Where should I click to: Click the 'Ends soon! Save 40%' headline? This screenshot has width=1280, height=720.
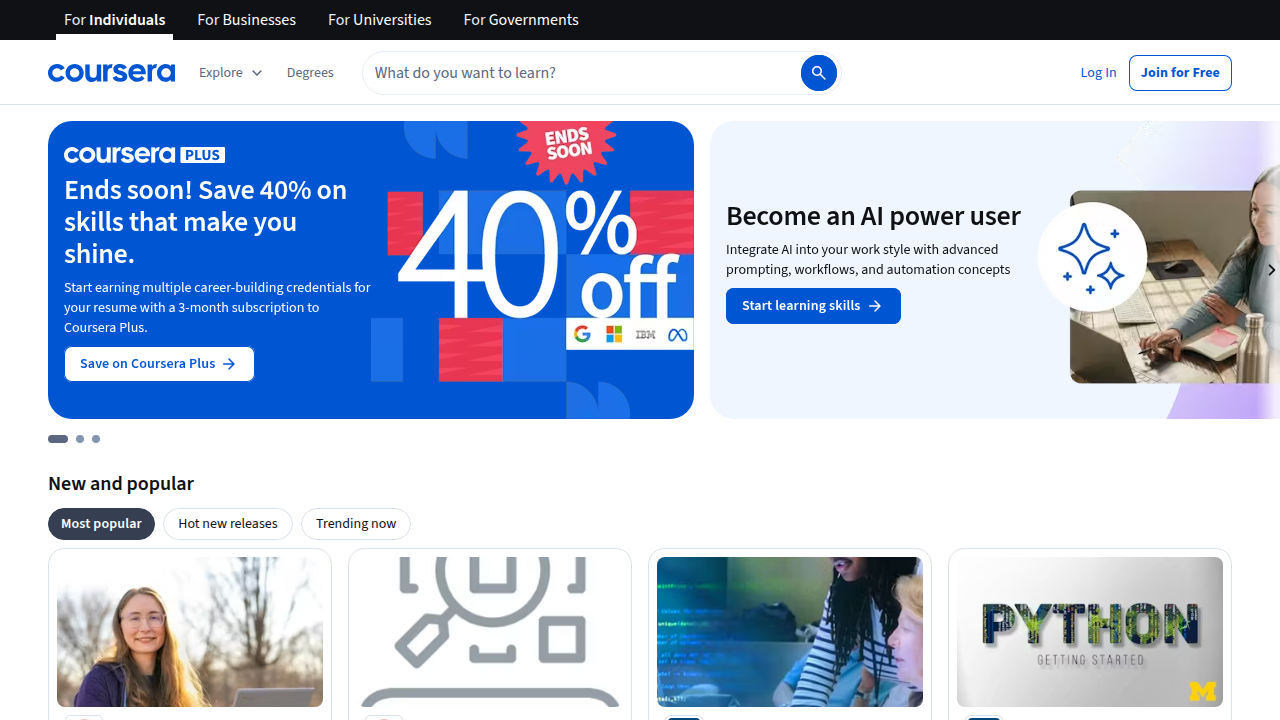[x=206, y=222]
